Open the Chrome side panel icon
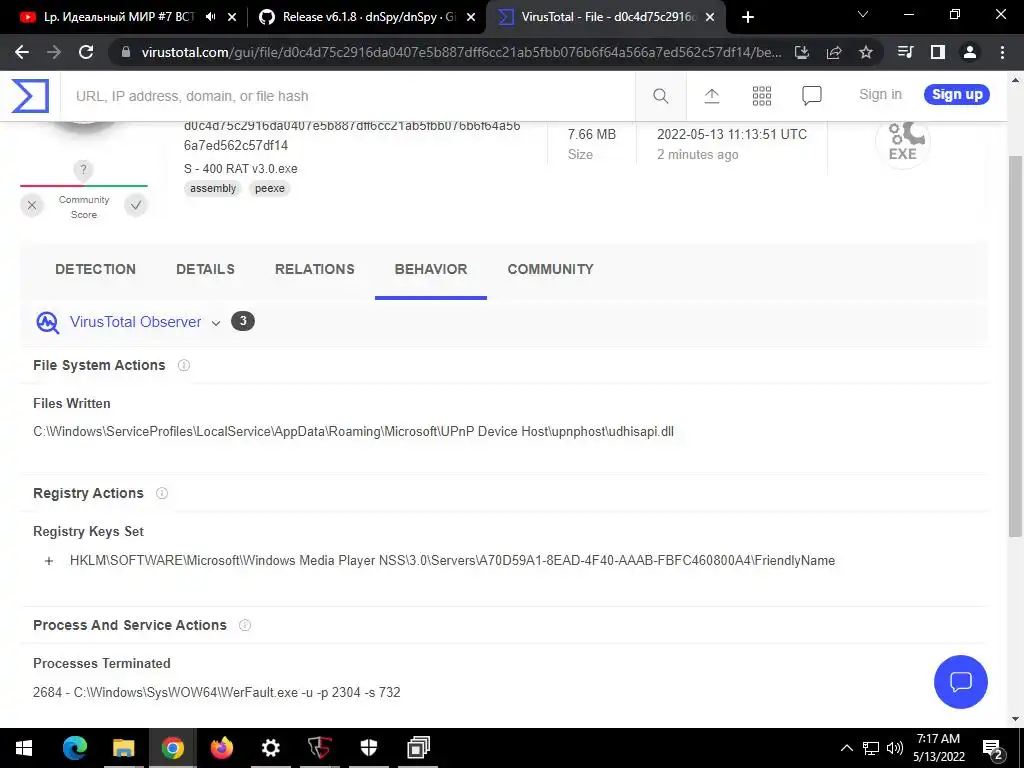 pos(938,52)
